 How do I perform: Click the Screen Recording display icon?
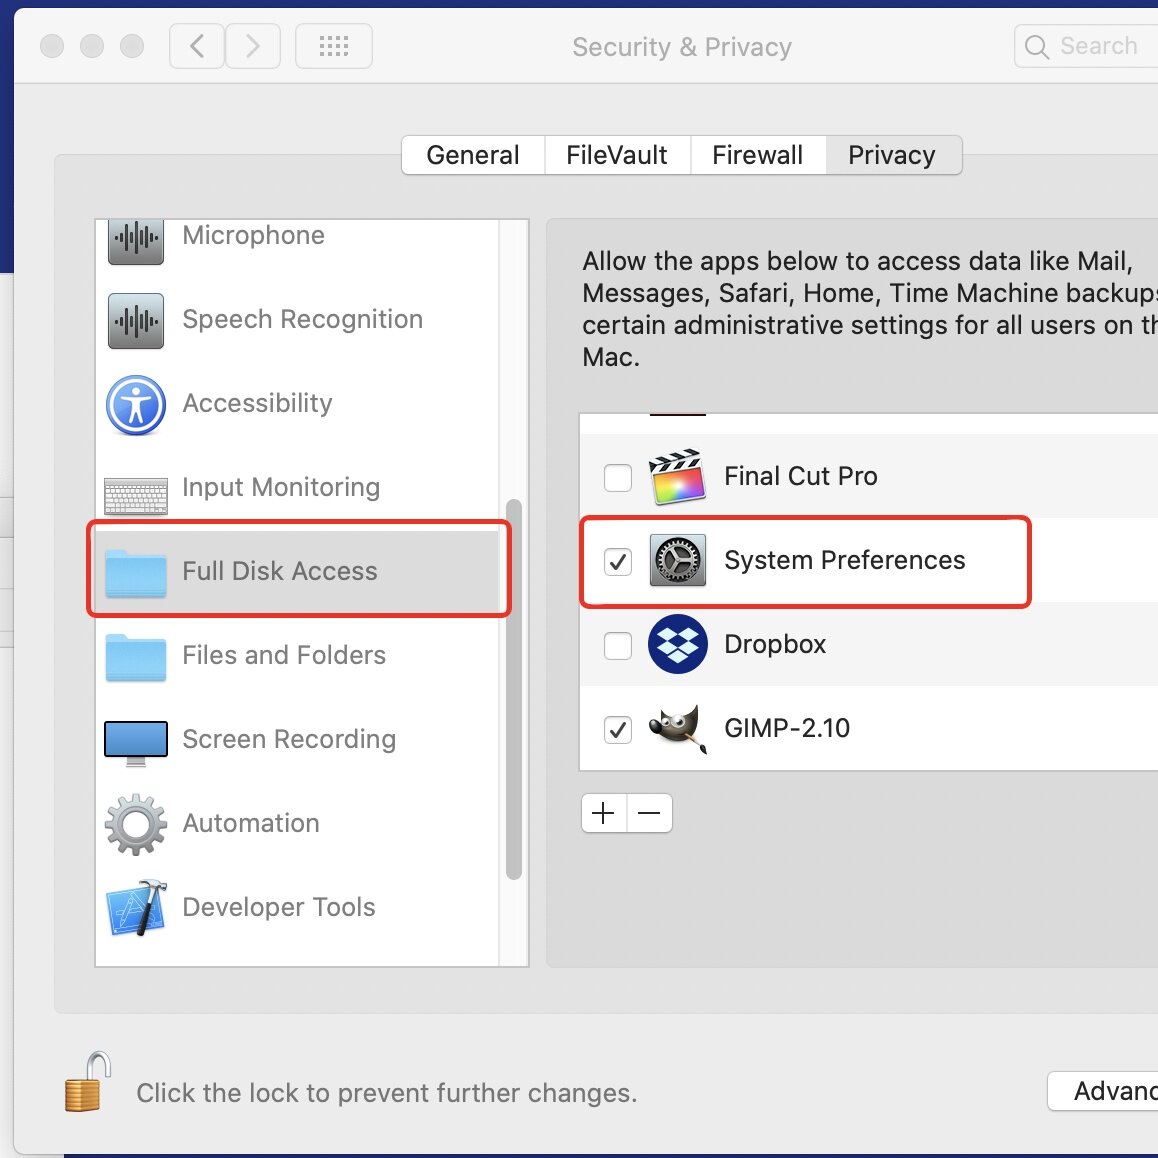[135, 740]
